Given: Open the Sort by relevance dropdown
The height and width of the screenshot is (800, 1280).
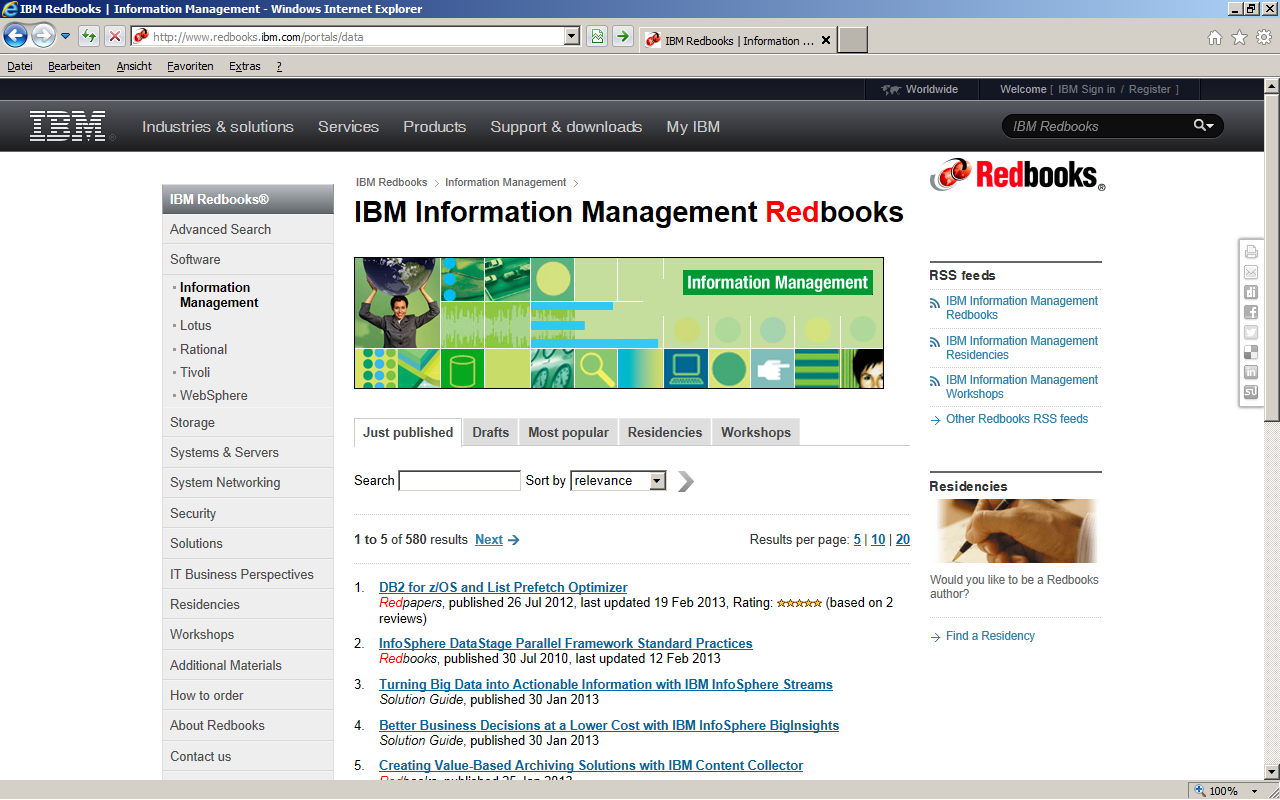Looking at the screenshot, I should click(657, 481).
